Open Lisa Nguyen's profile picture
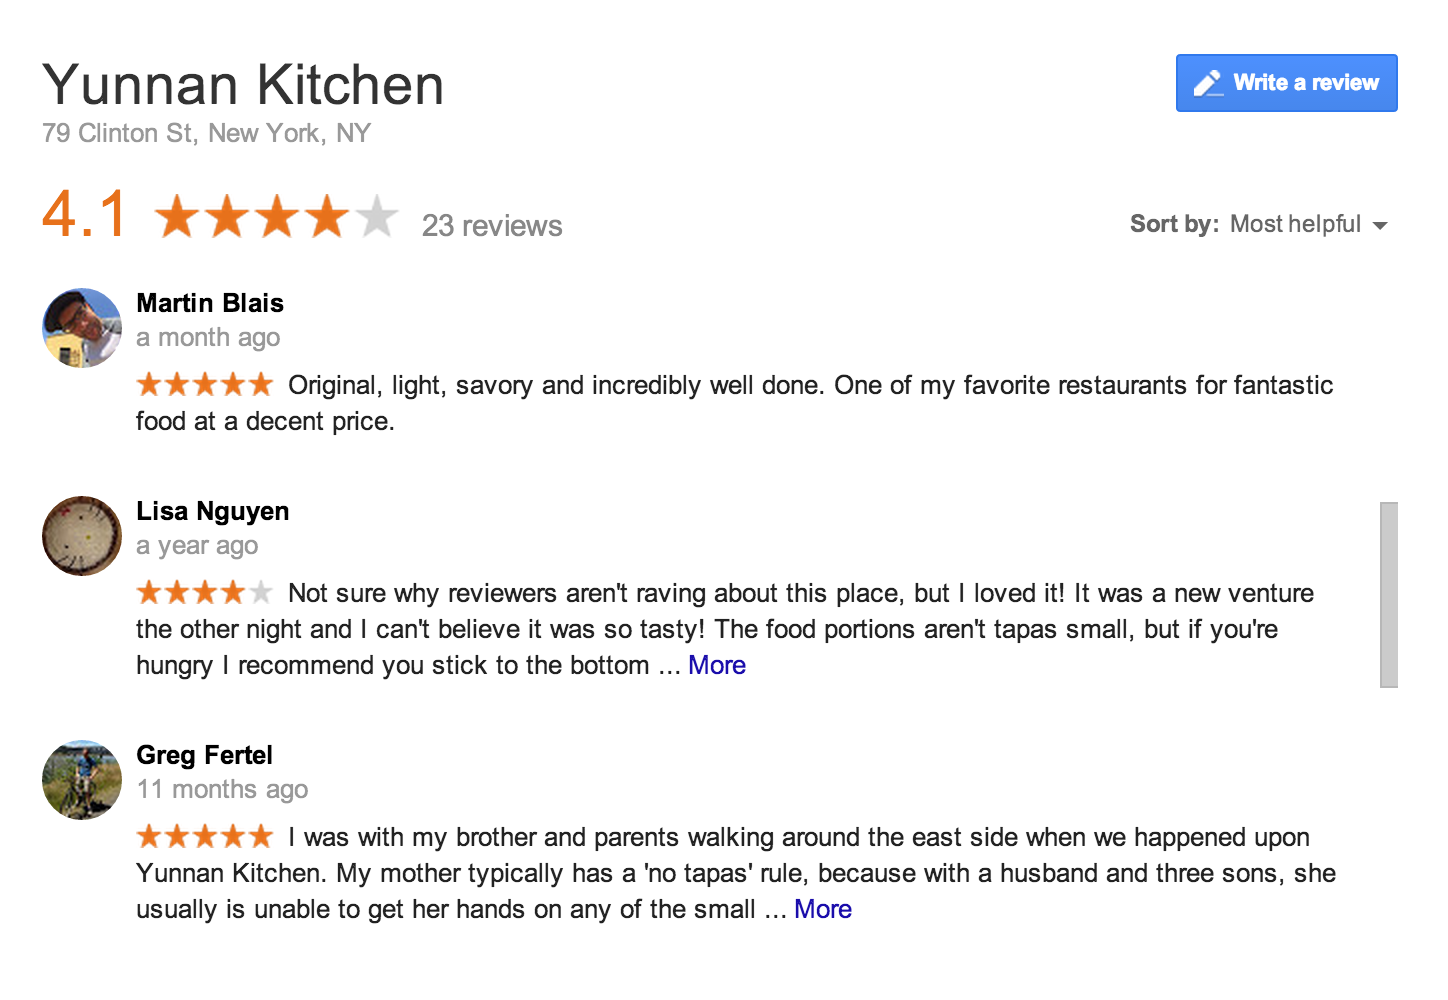 [x=81, y=536]
